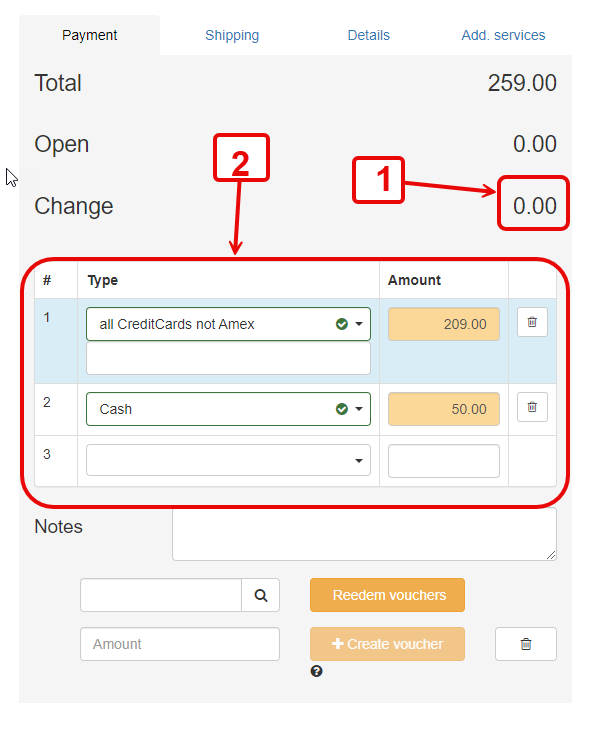Click the voucher search magnifier icon
604x732 pixels.
[261, 595]
